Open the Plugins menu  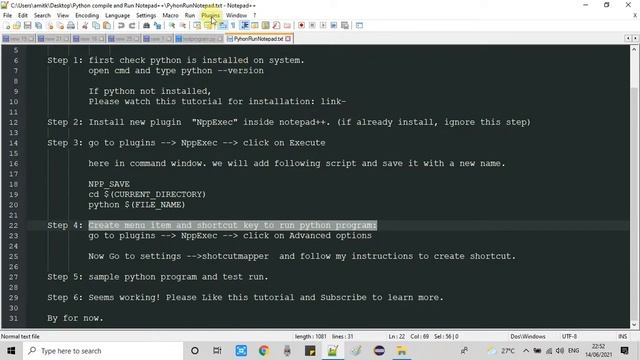pyautogui.click(x=210, y=15)
